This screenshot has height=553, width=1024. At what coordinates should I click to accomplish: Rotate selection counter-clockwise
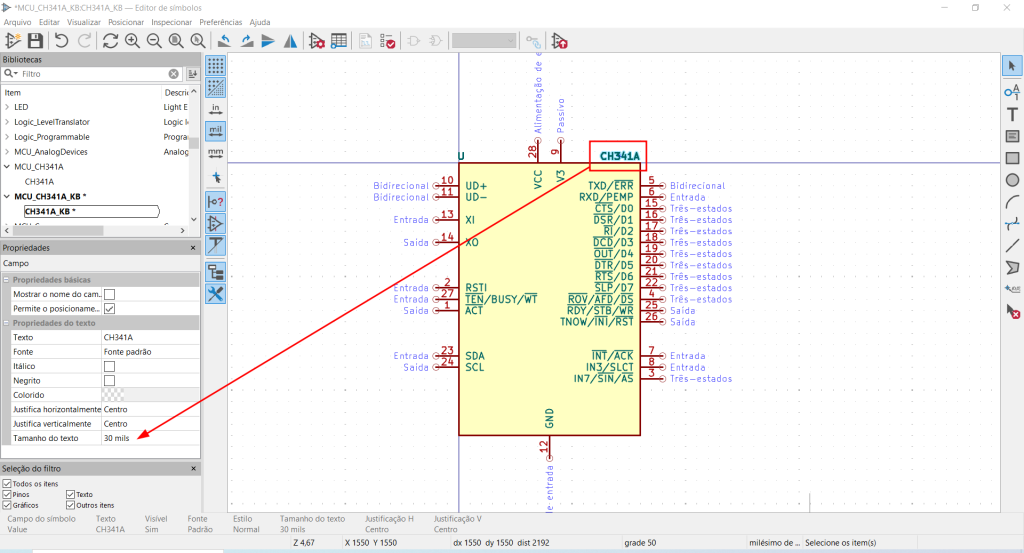tap(224, 41)
